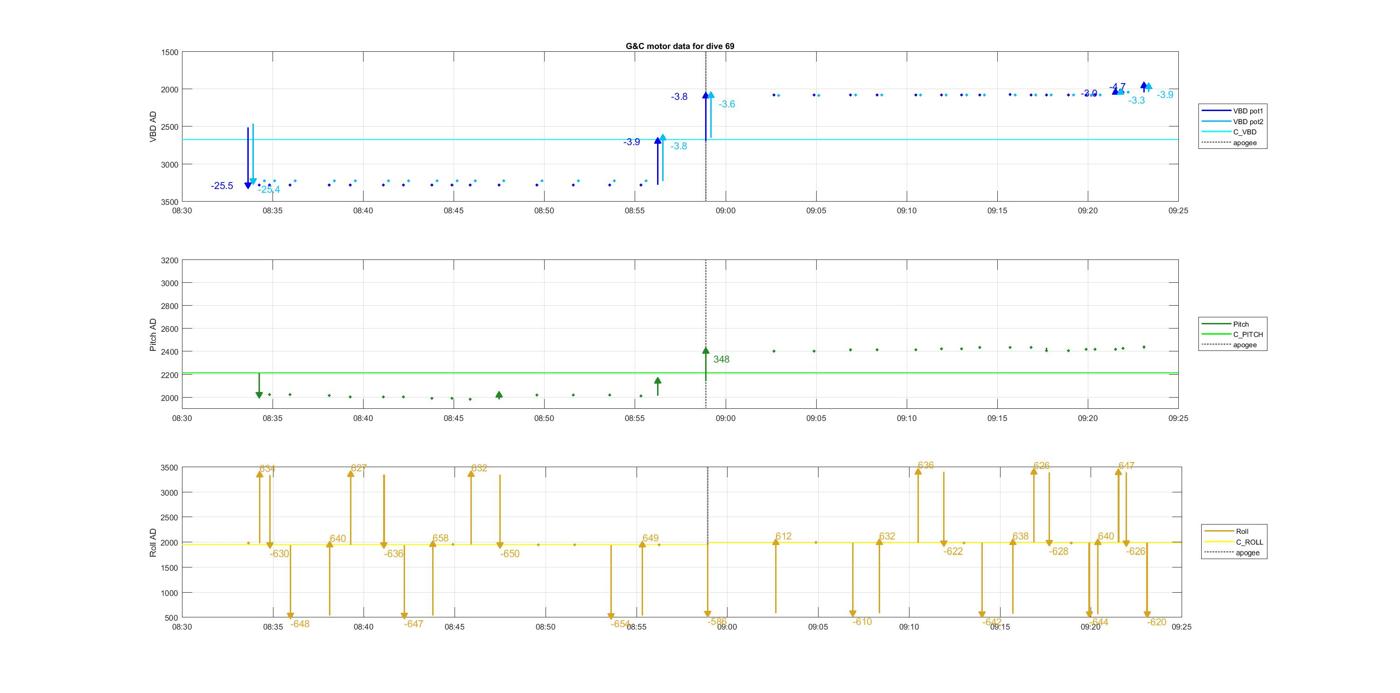Click the "612" roll label
Screen dimensions: 1400x693
pyautogui.click(x=783, y=536)
